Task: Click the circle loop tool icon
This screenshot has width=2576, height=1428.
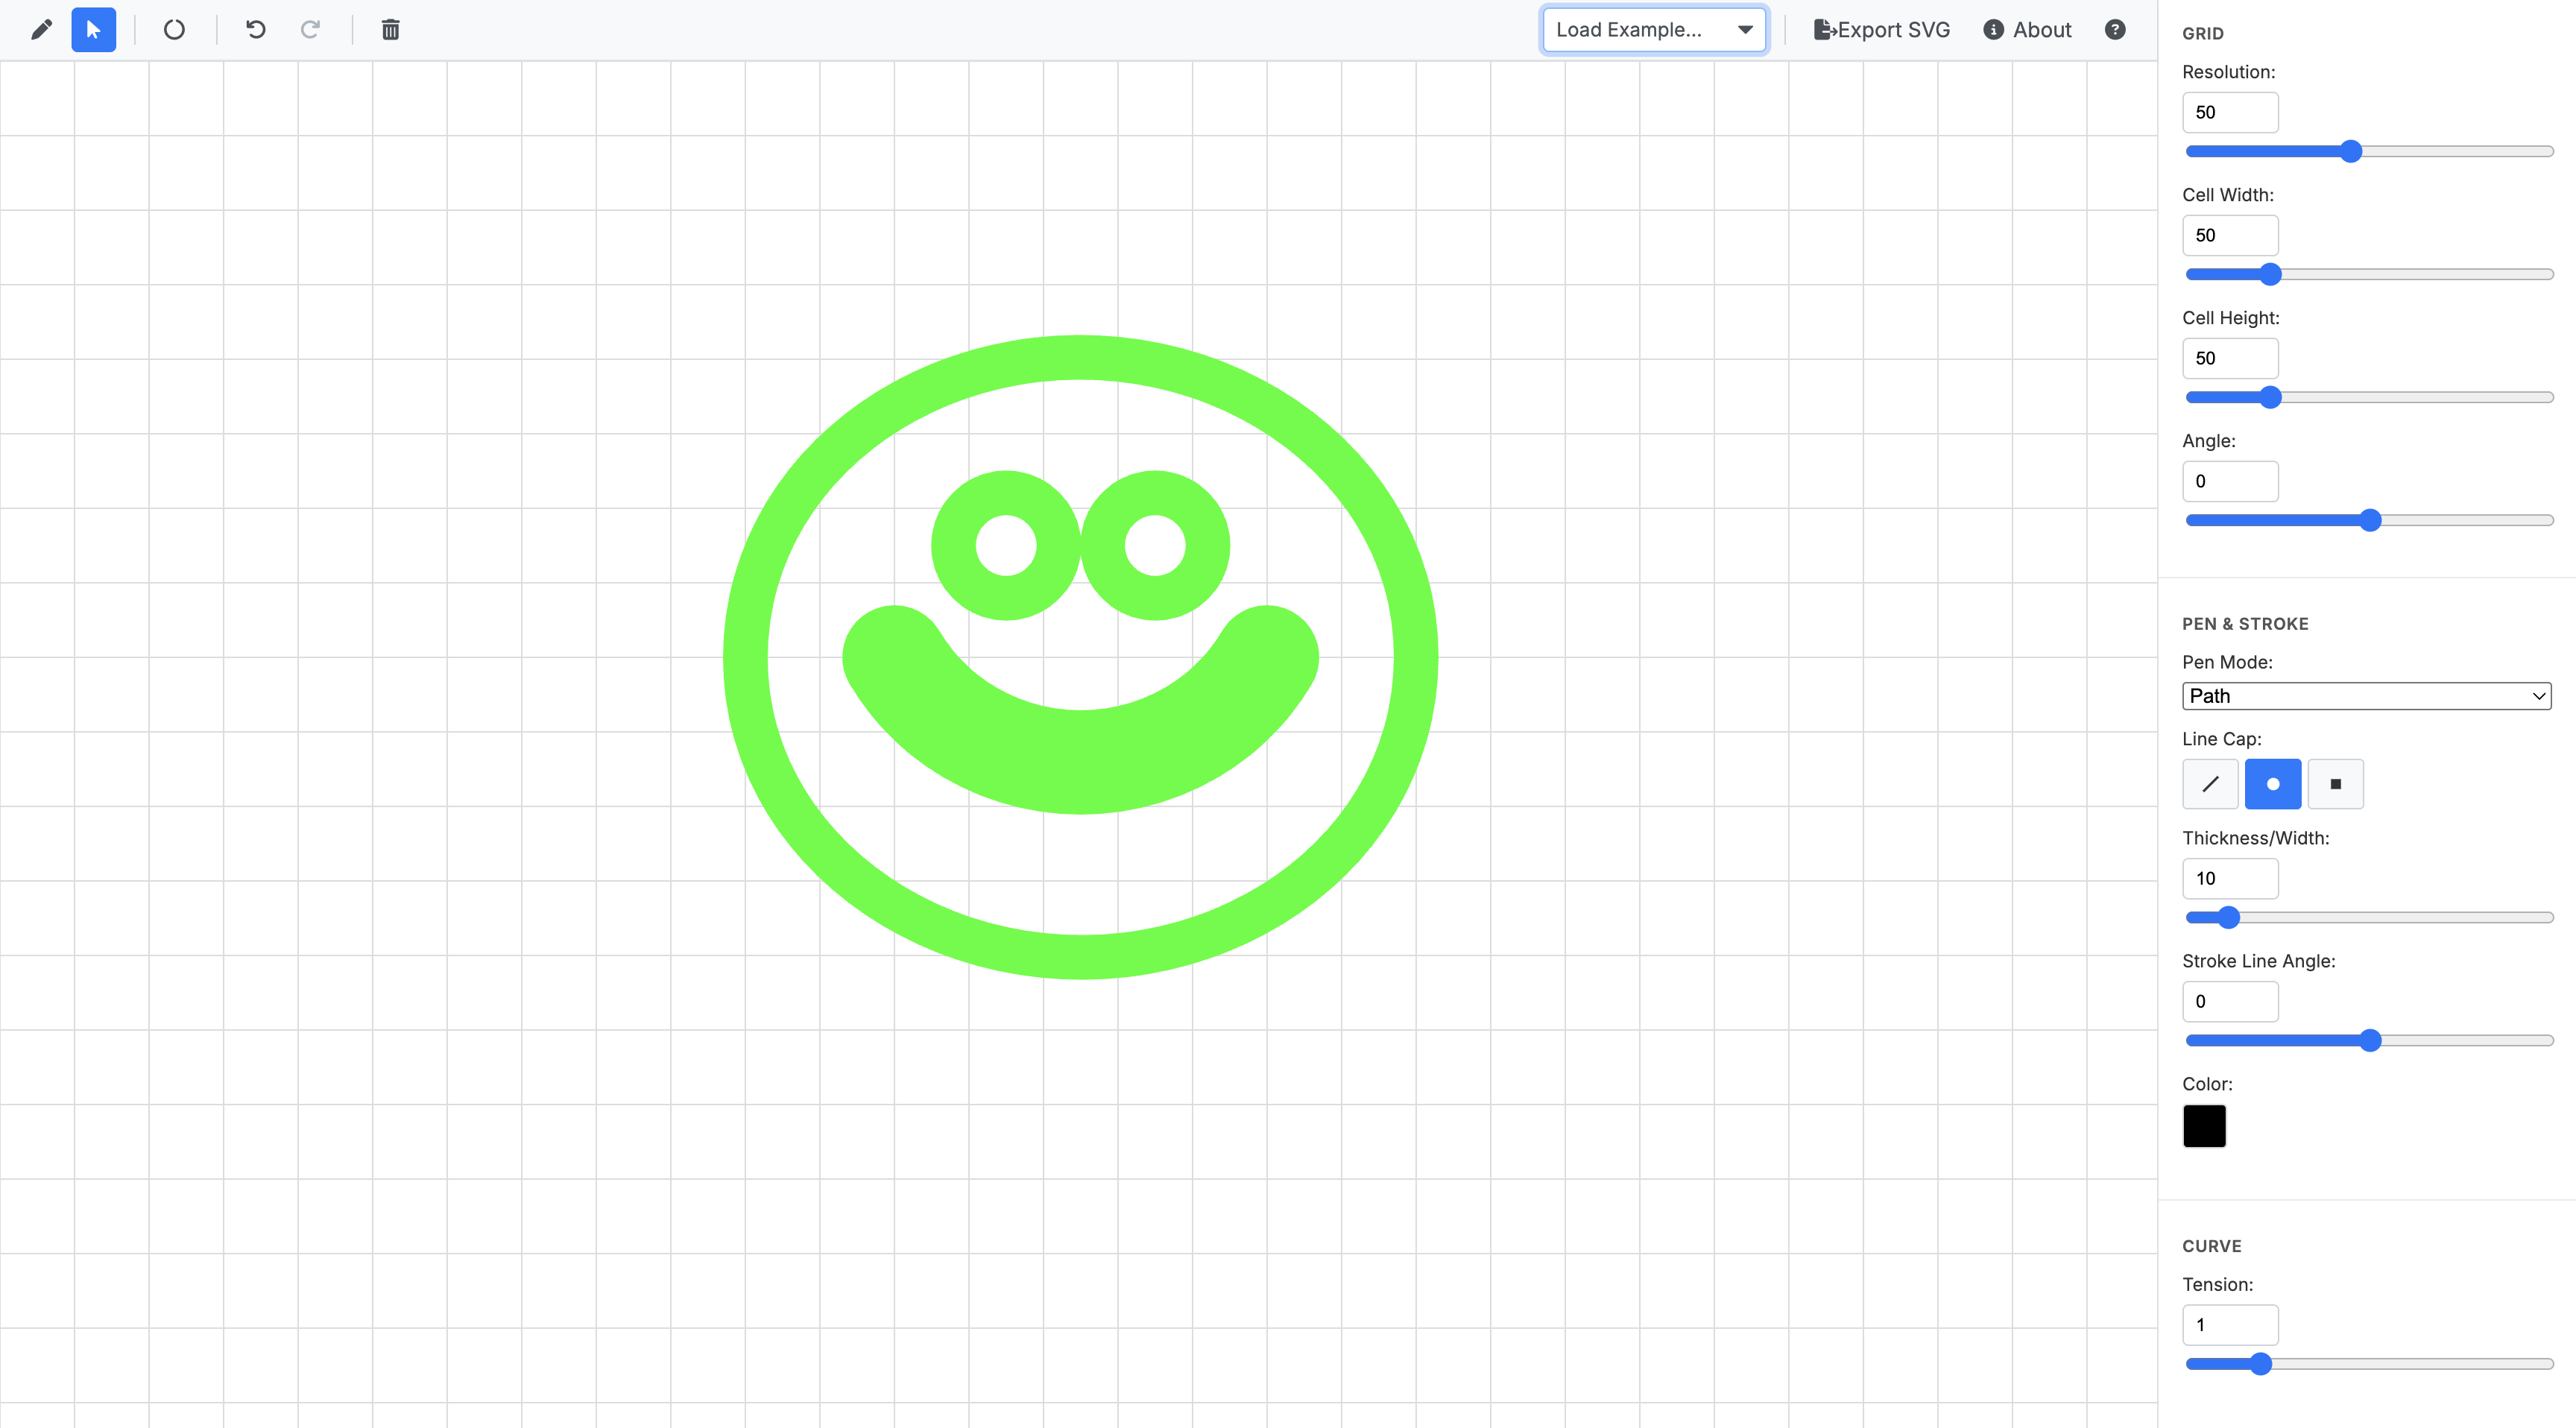Action: pyautogui.click(x=174, y=30)
